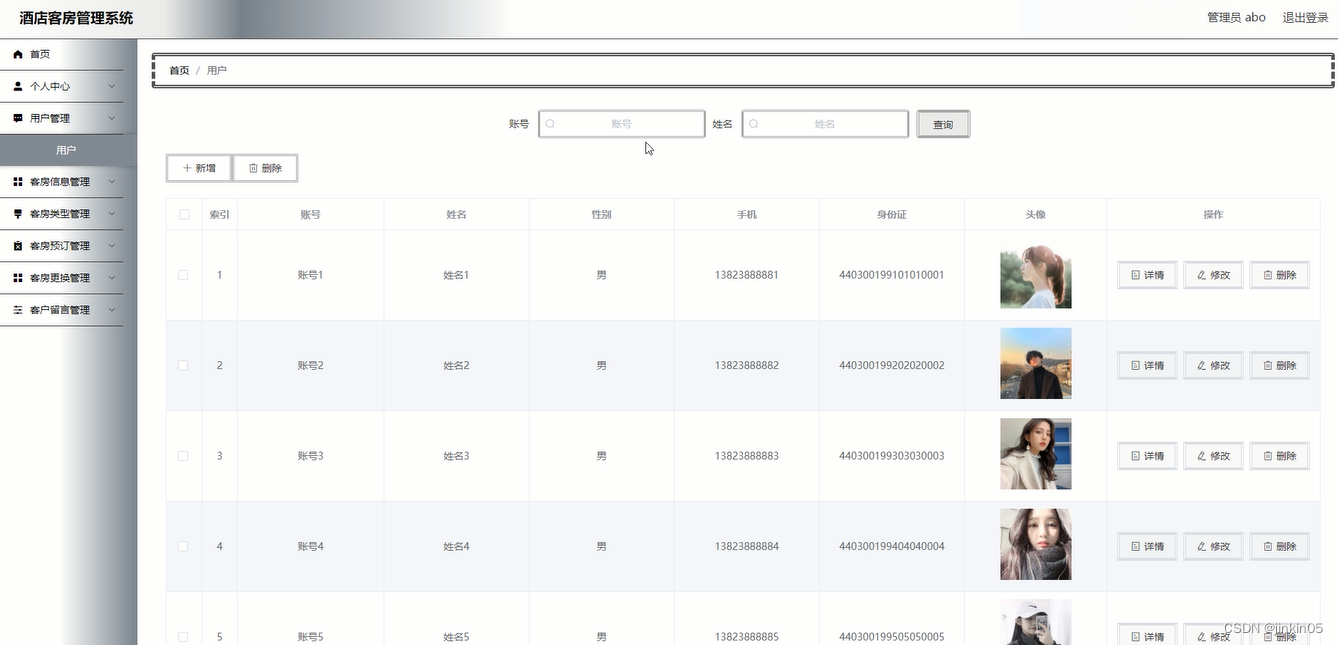Screen dimensions: 1338x645
Task: Expand 客房类型管理 using its chevron arrow
Action: 112,214
